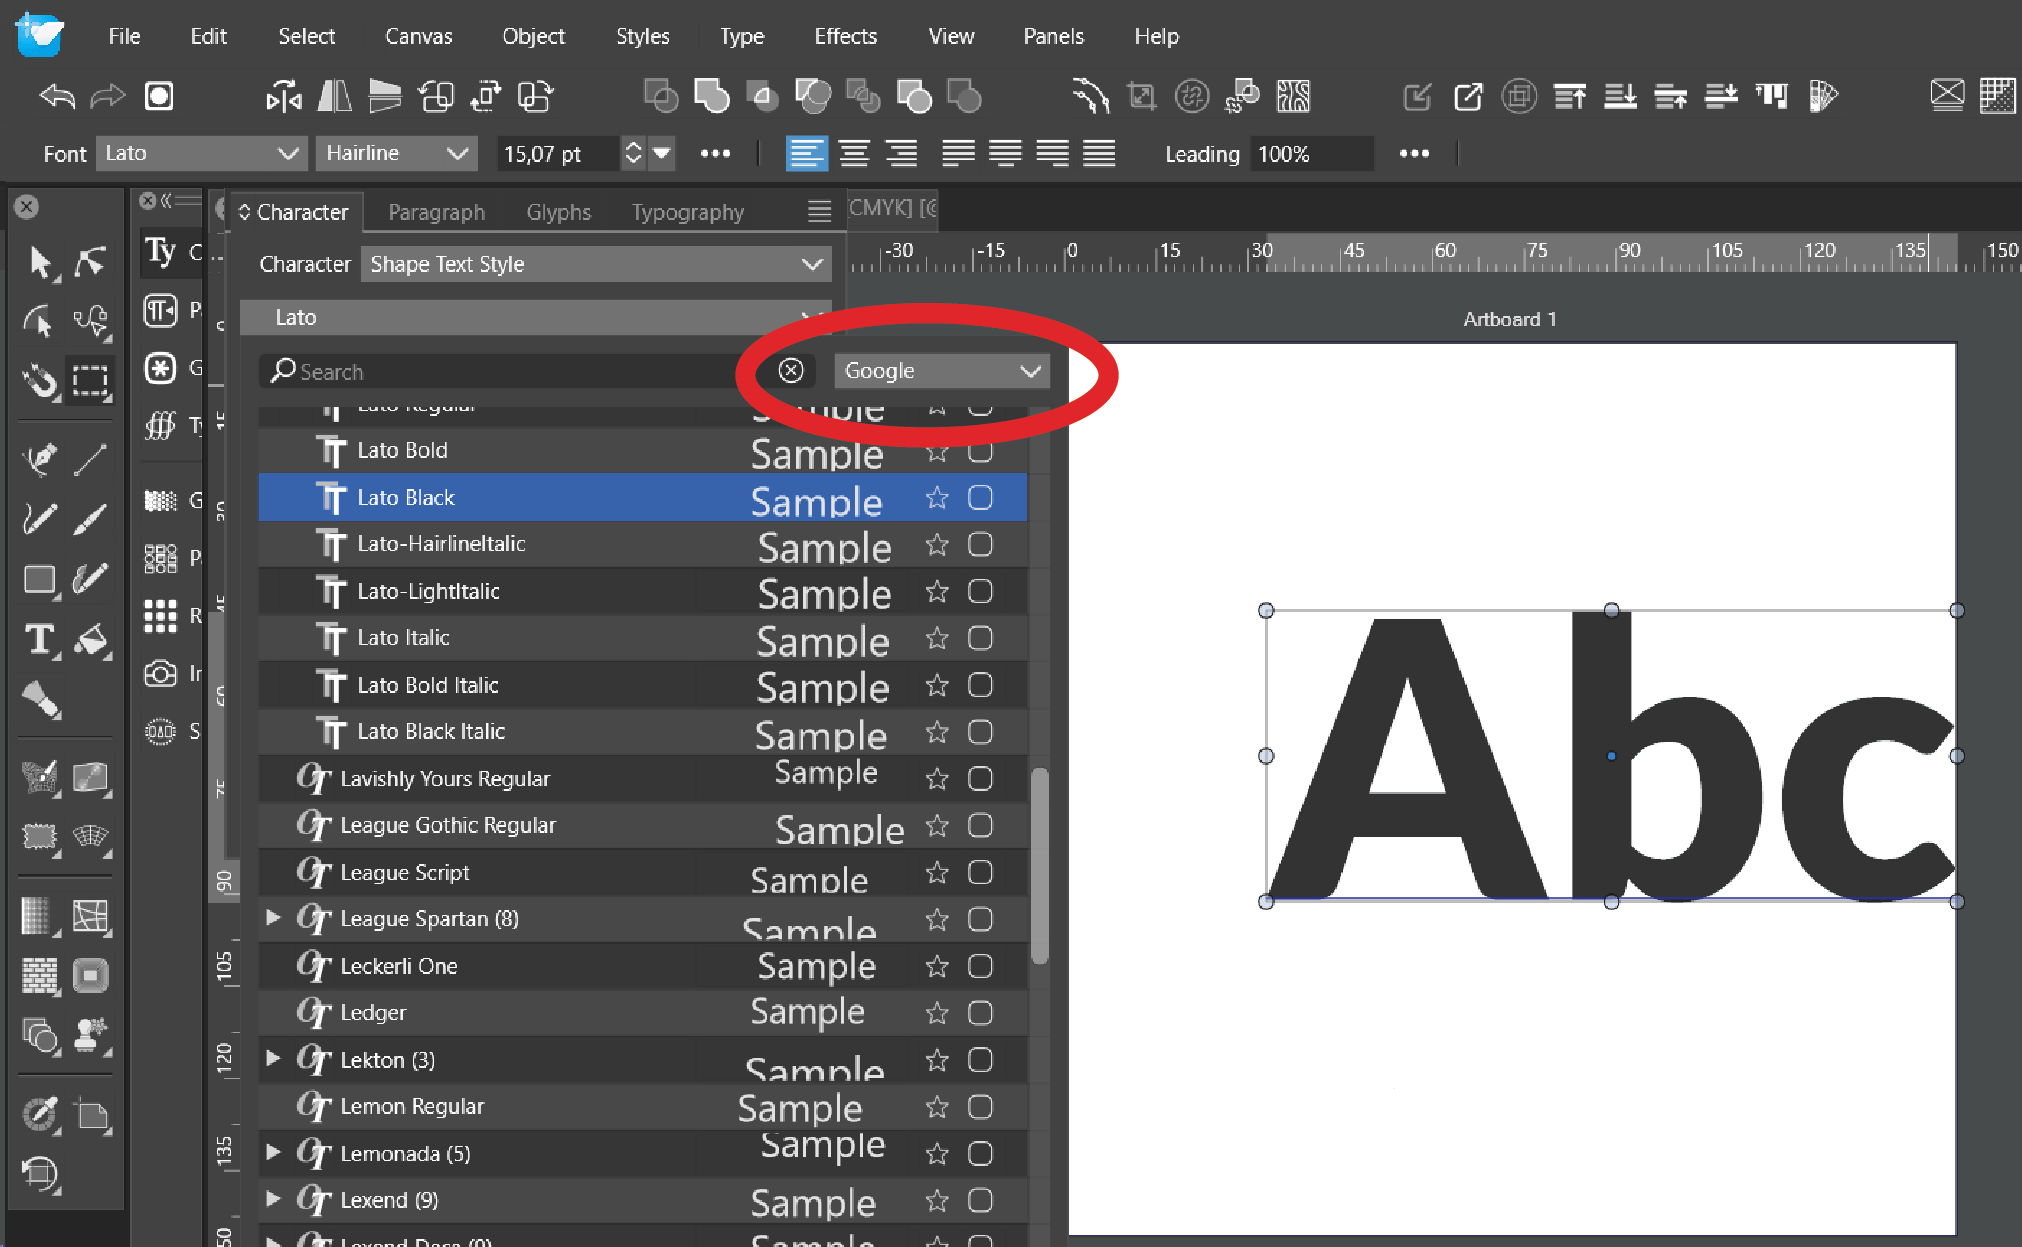Click in the font Search field
2022x1247 pixels.
point(500,372)
